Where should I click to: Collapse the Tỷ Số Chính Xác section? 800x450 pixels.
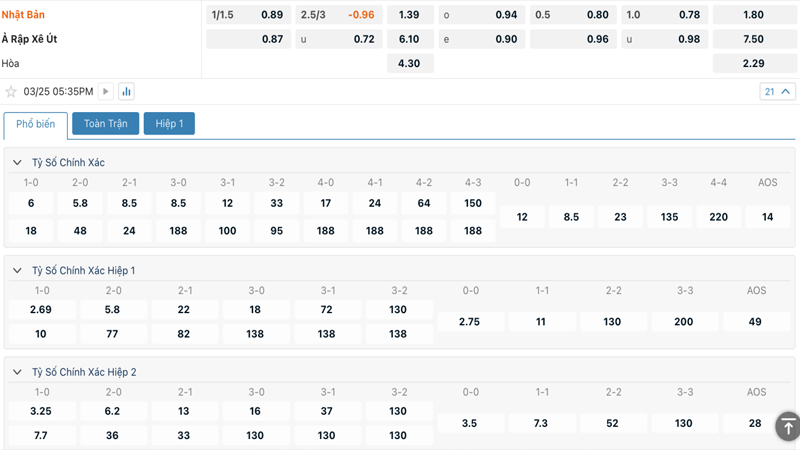point(17,163)
